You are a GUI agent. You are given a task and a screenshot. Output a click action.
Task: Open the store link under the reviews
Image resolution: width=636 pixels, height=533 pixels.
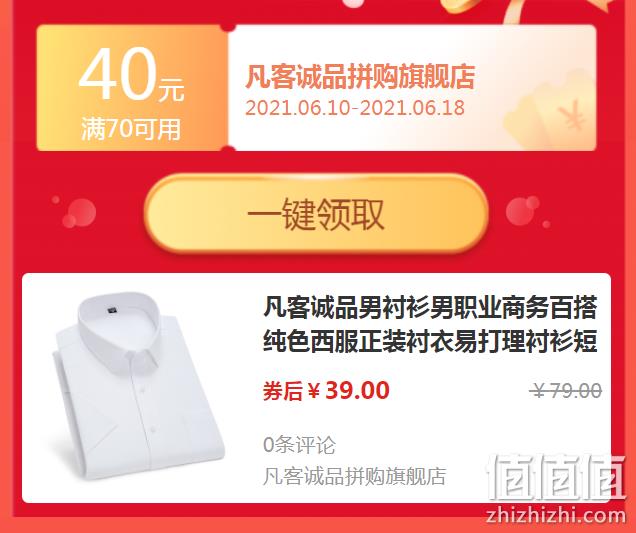point(355,476)
